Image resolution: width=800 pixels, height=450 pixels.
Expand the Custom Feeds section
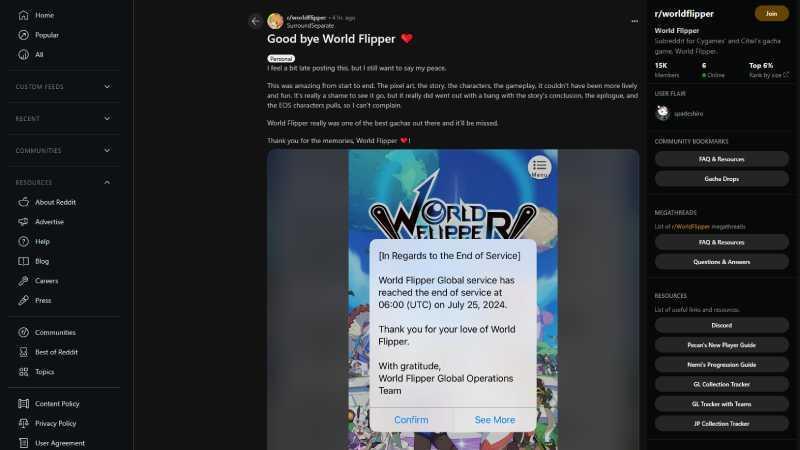pos(64,87)
